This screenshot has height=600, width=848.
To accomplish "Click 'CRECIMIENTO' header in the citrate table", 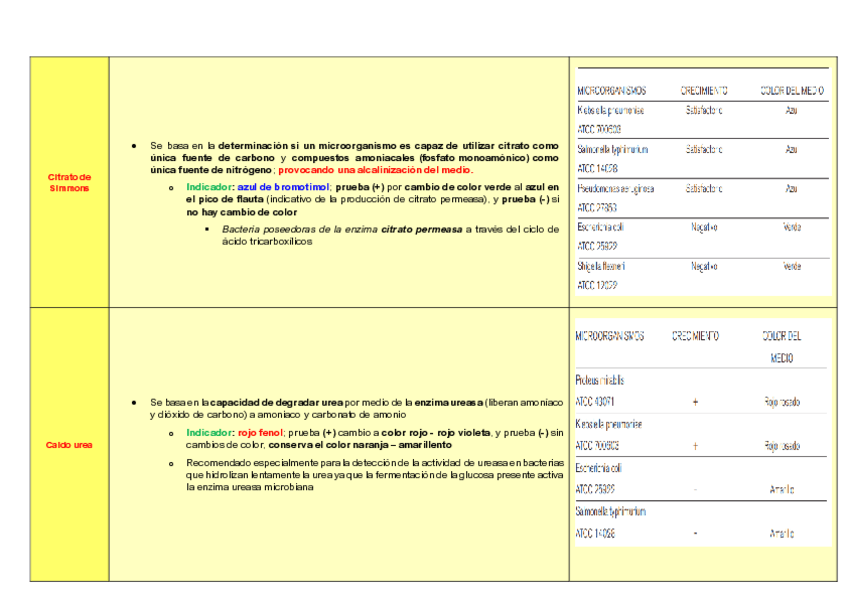I will [x=704, y=91].
